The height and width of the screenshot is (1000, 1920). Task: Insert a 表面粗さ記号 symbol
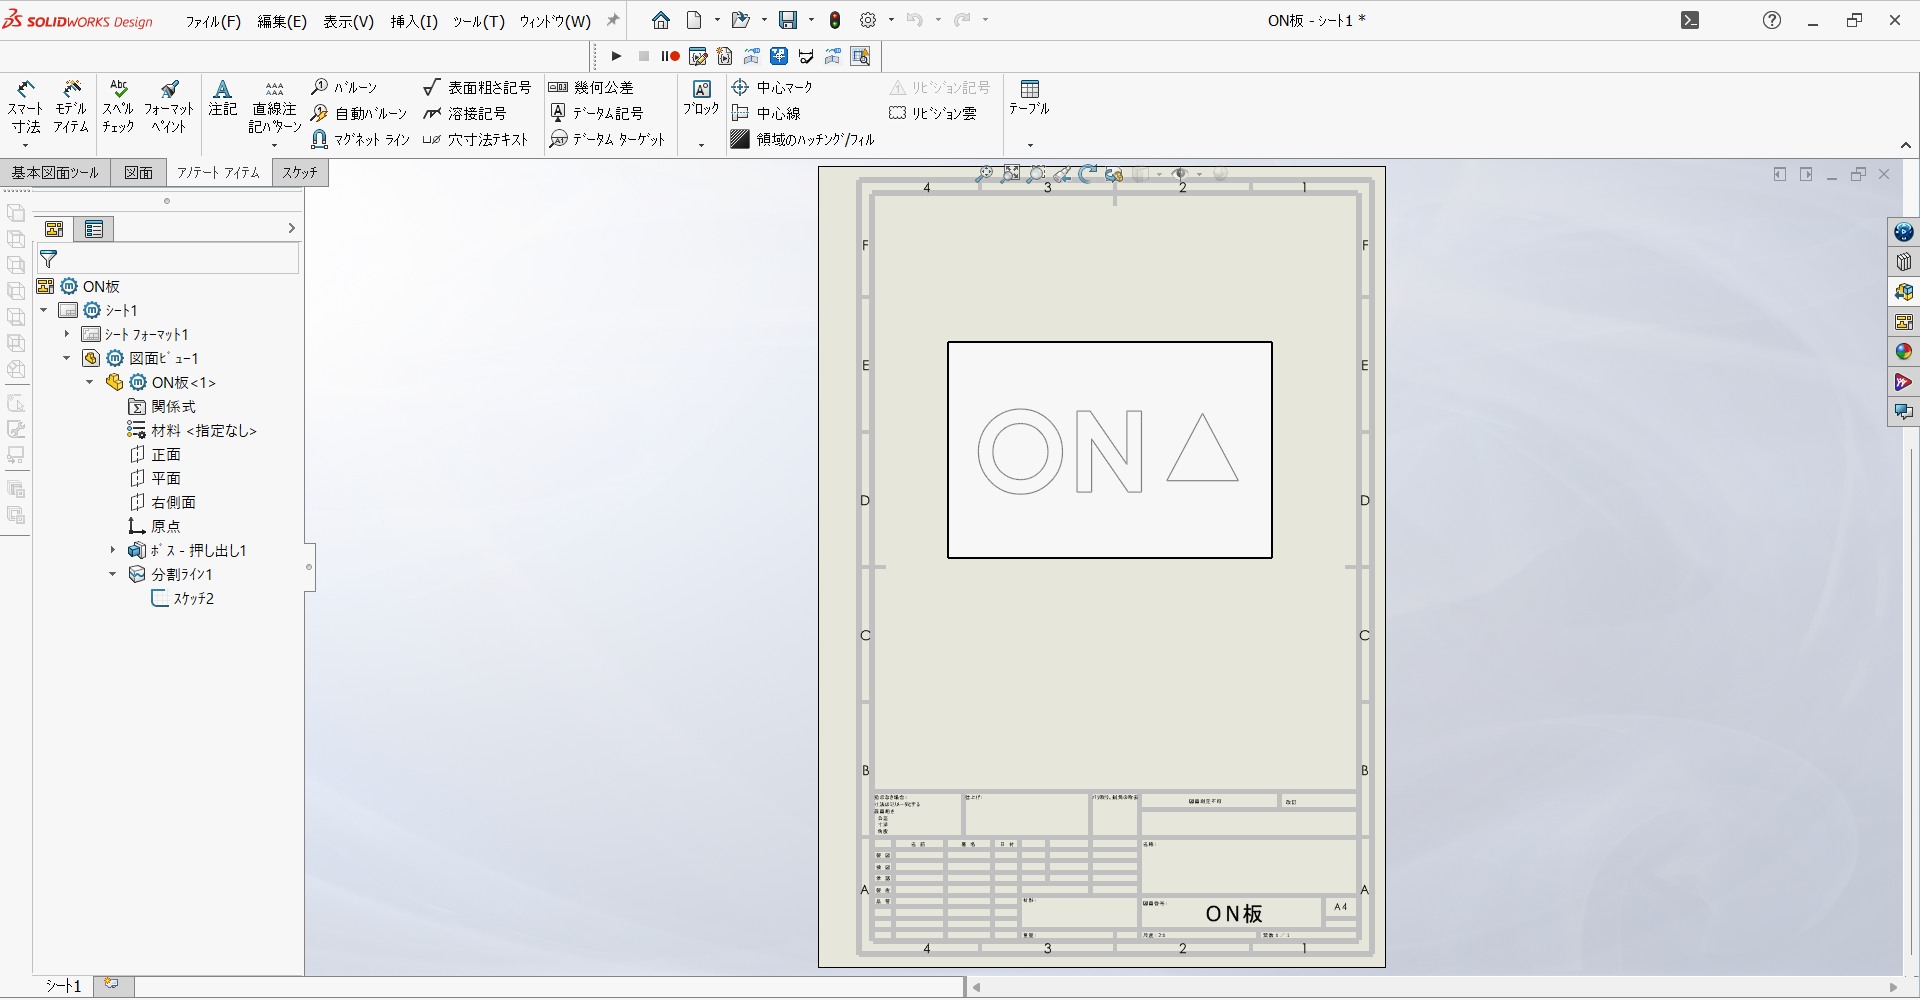pyautogui.click(x=477, y=88)
